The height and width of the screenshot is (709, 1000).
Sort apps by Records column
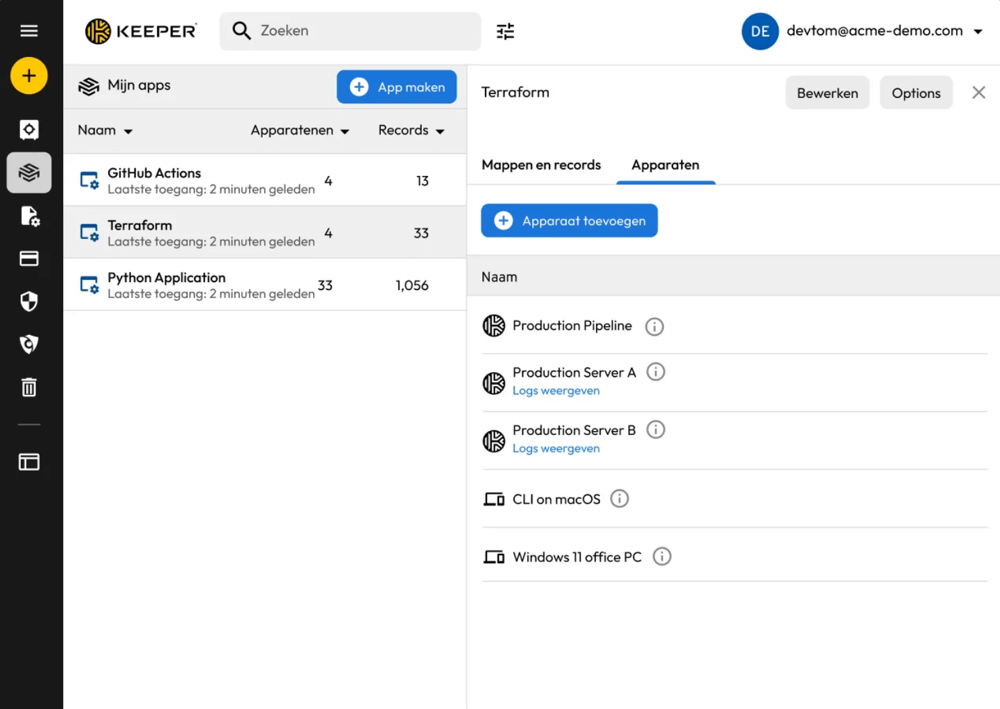(x=411, y=131)
